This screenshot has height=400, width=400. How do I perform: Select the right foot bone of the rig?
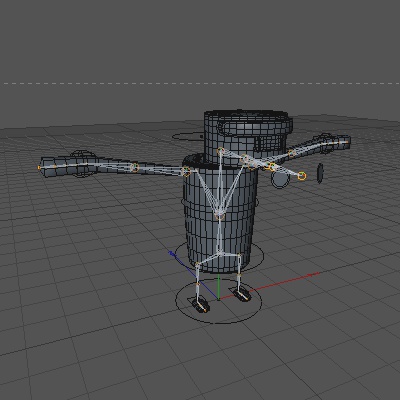[243, 295]
